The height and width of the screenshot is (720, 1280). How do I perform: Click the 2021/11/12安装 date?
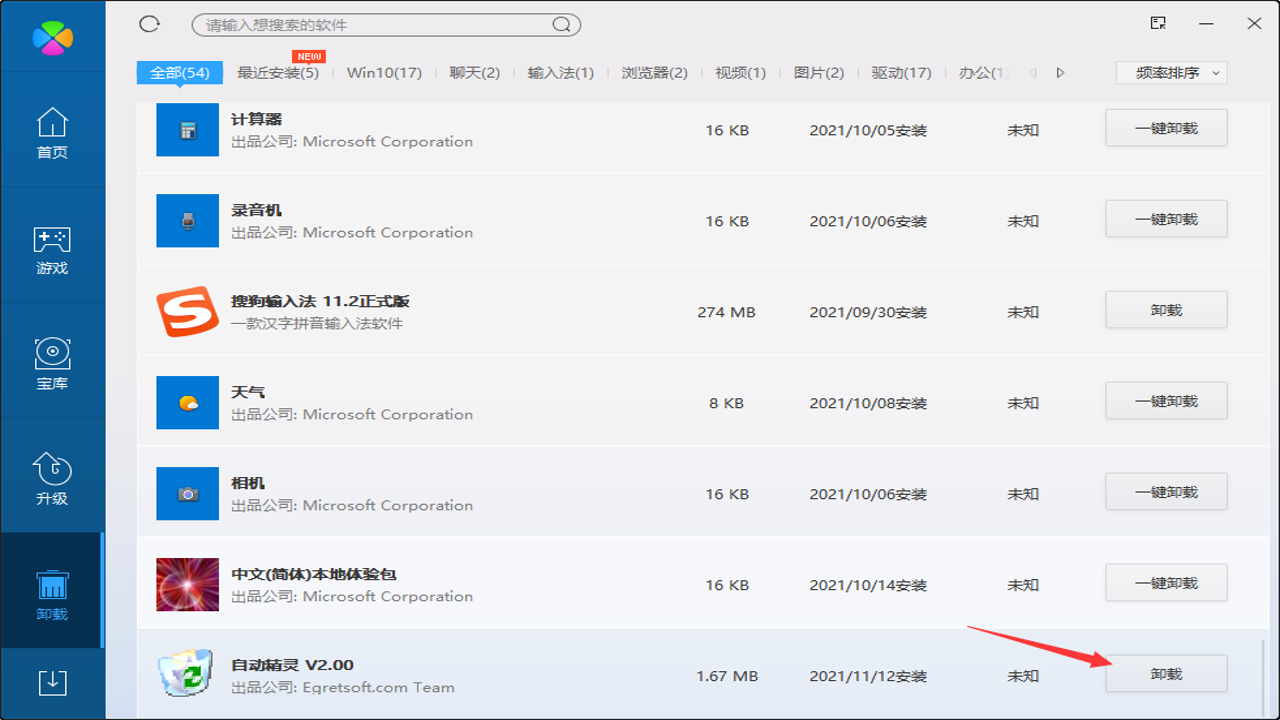(x=868, y=676)
